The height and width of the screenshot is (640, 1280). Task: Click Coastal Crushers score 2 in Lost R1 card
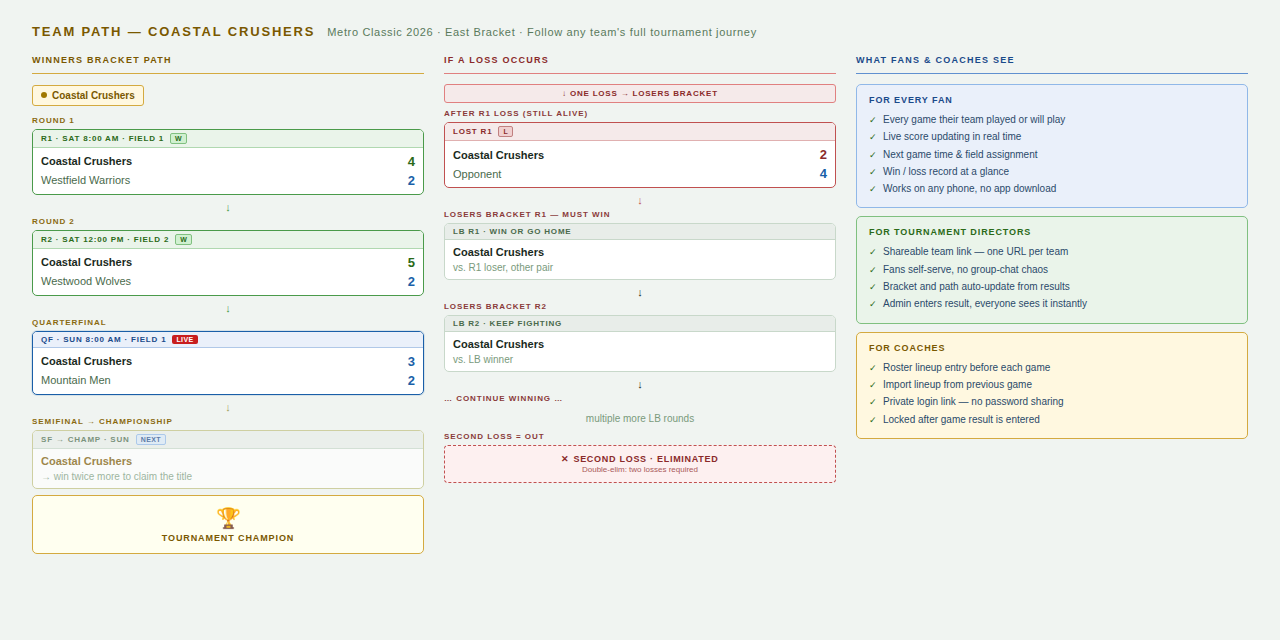pos(823,155)
